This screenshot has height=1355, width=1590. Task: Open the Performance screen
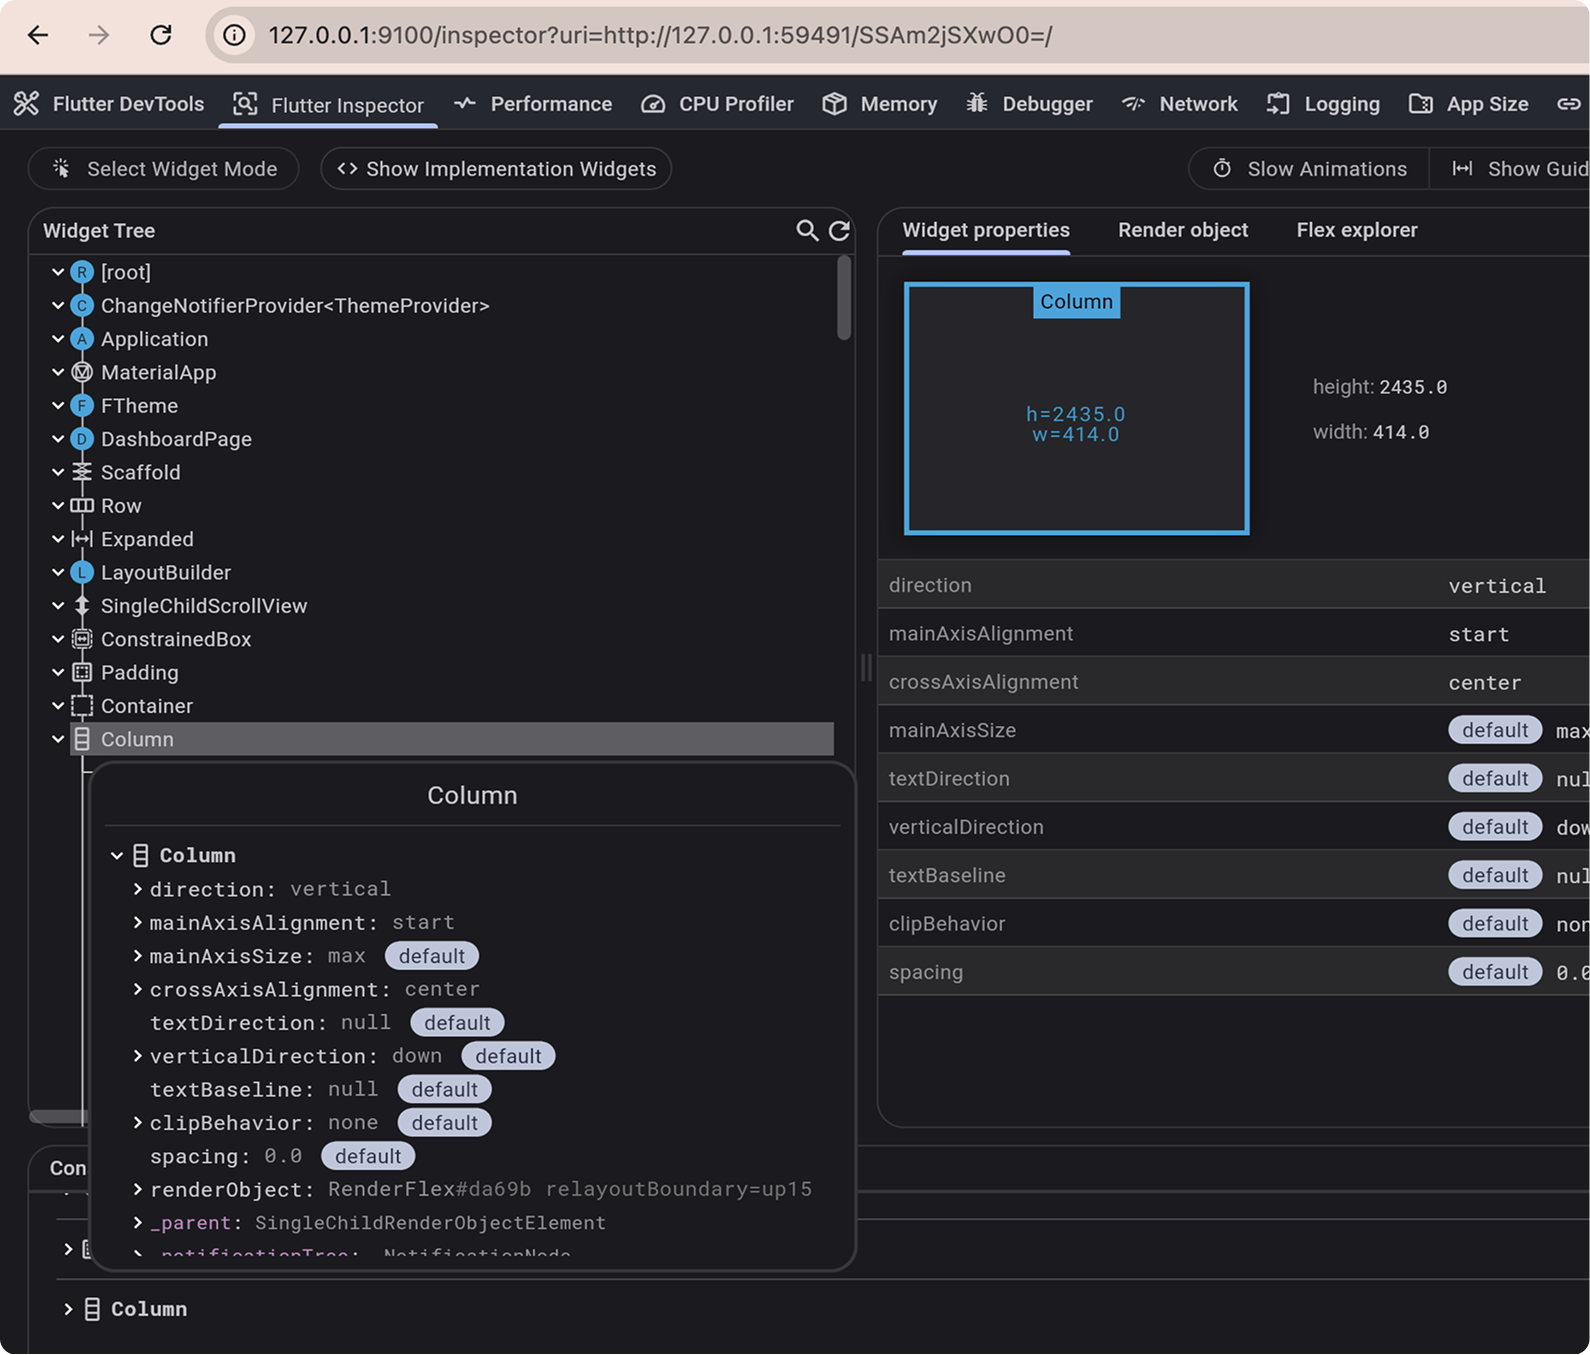tap(533, 104)
